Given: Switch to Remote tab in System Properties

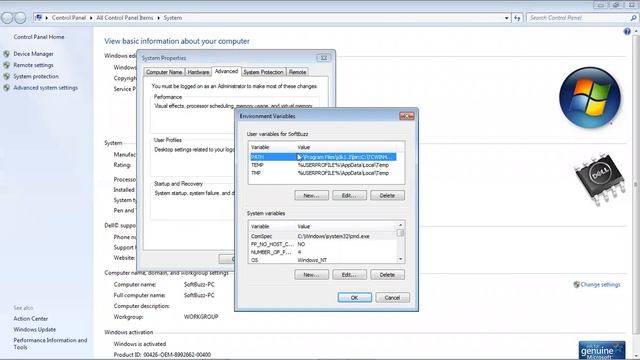Looking at the screenshot, I should coord(297,72).
